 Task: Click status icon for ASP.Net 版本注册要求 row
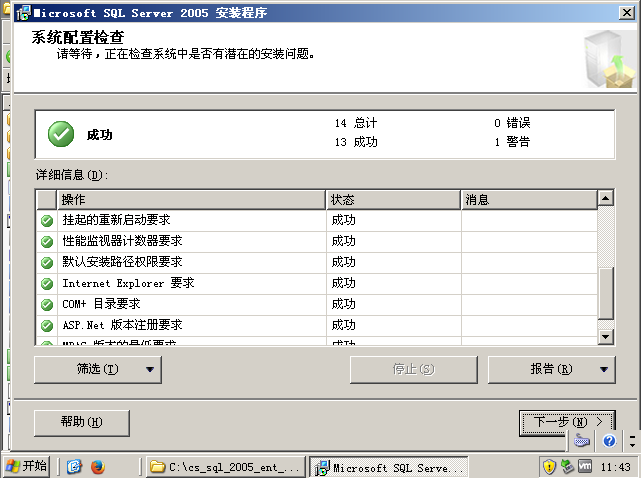tap(47, 325)
